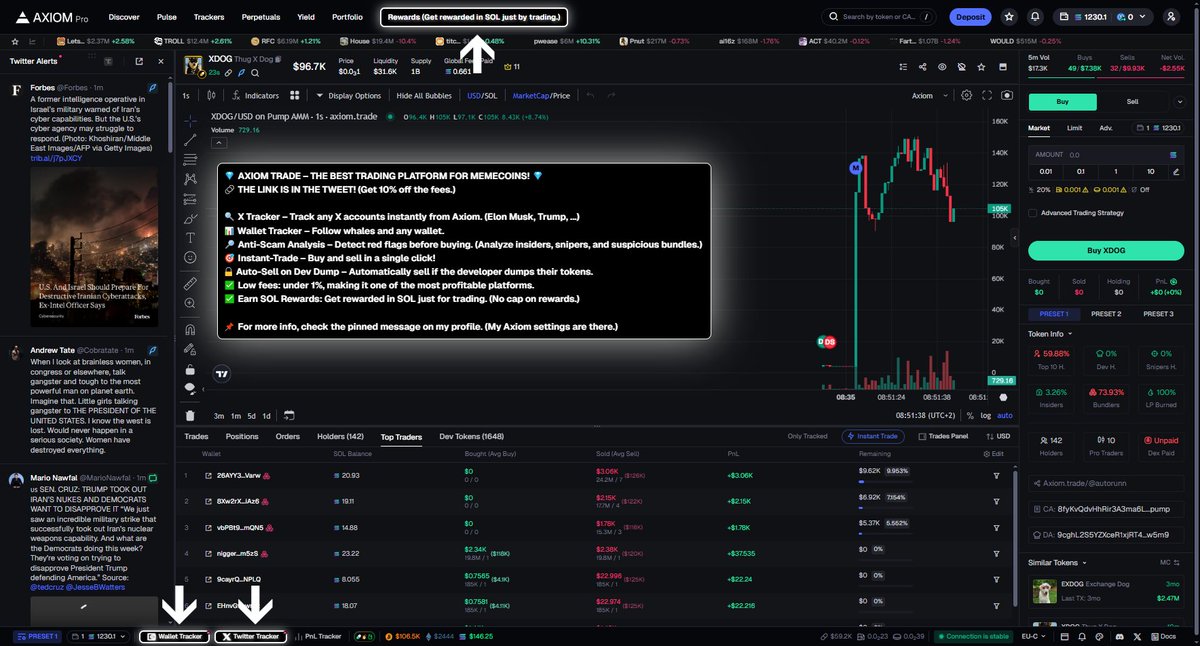Click the trash remove drawings icon
This screenshot has width=1200, height=646.
[190, 415]
